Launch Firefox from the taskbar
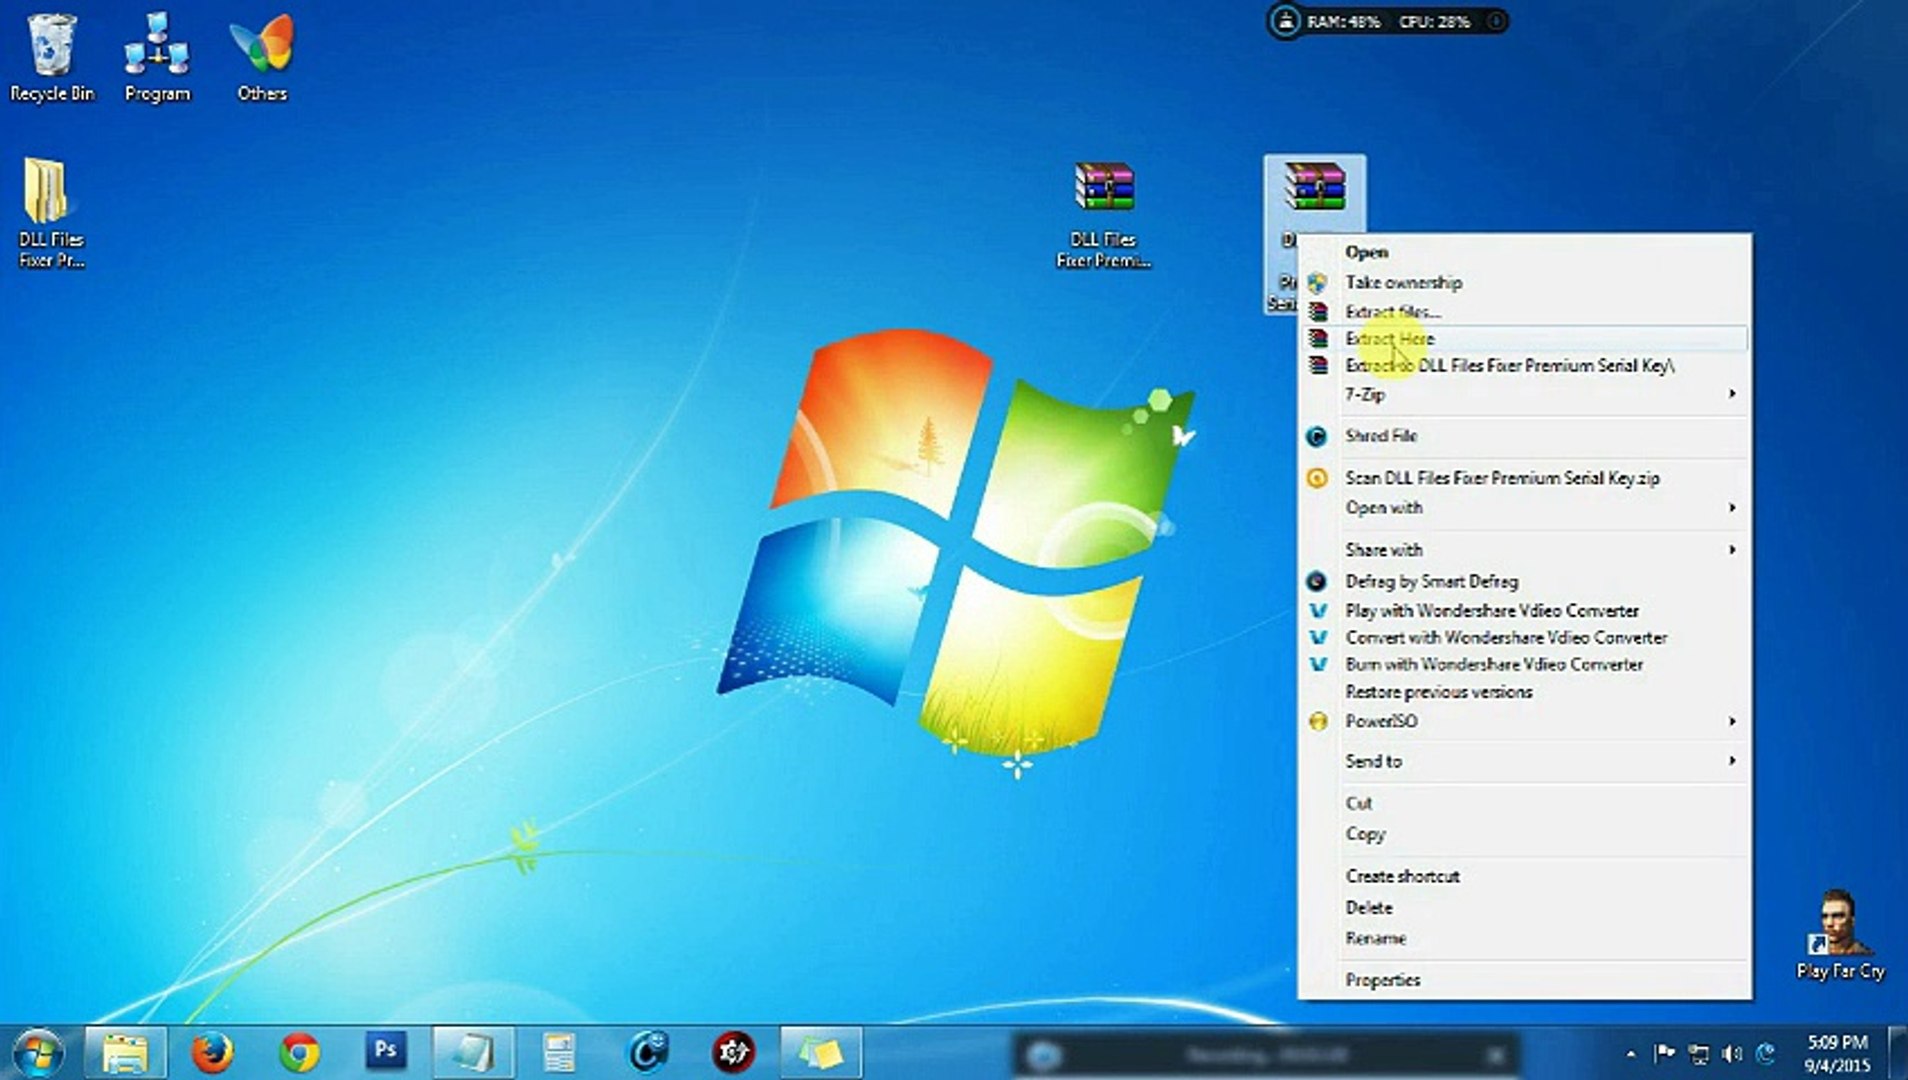 pyautogui.click(x=212, y=1052)
